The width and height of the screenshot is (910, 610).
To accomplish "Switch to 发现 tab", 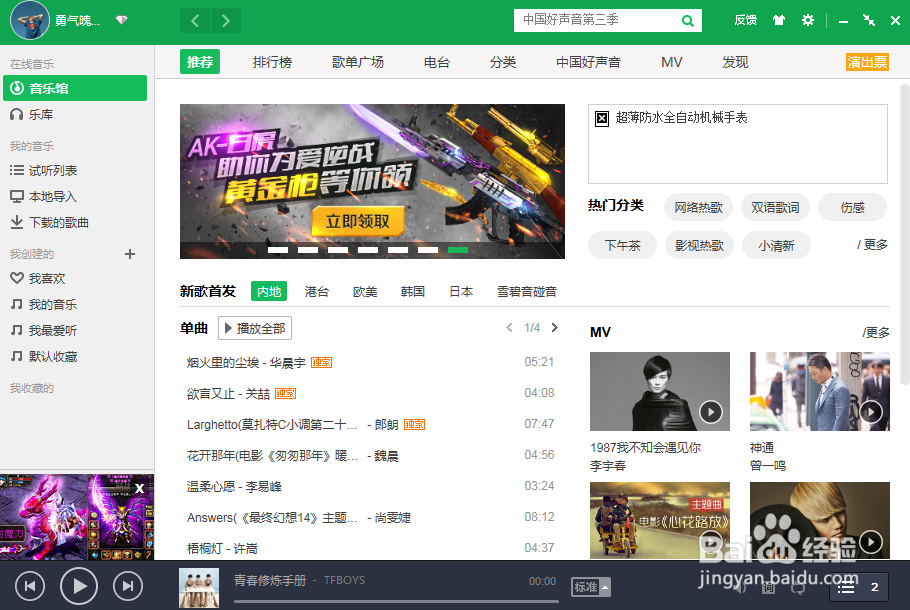I will (735, 62).
